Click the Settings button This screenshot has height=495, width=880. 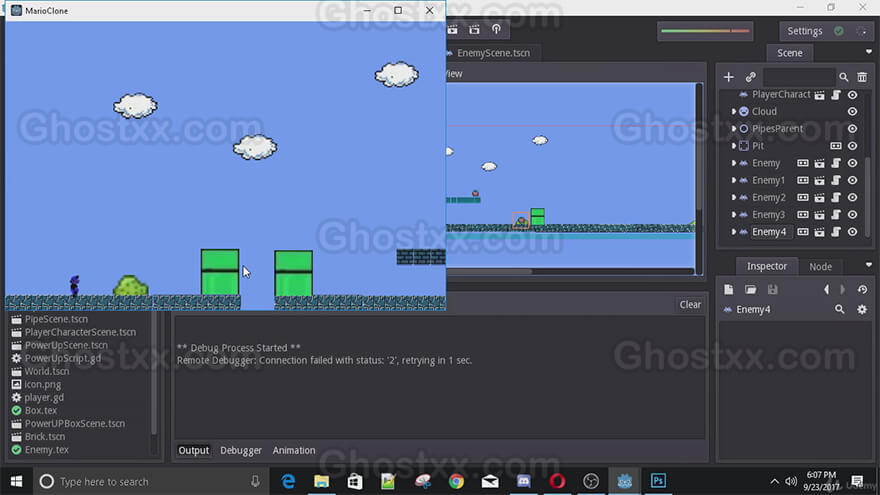pos(804,31)
